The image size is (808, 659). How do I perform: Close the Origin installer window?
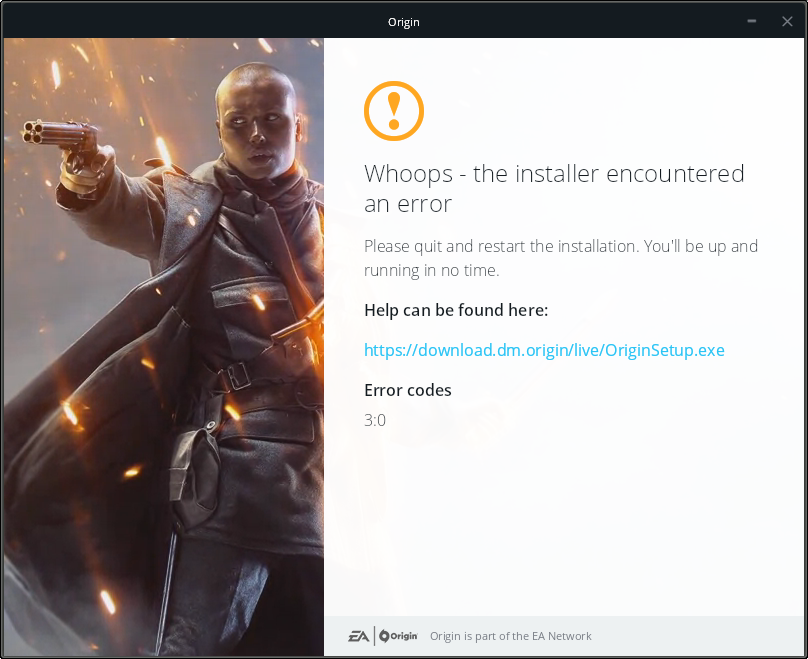pos(787,22)
